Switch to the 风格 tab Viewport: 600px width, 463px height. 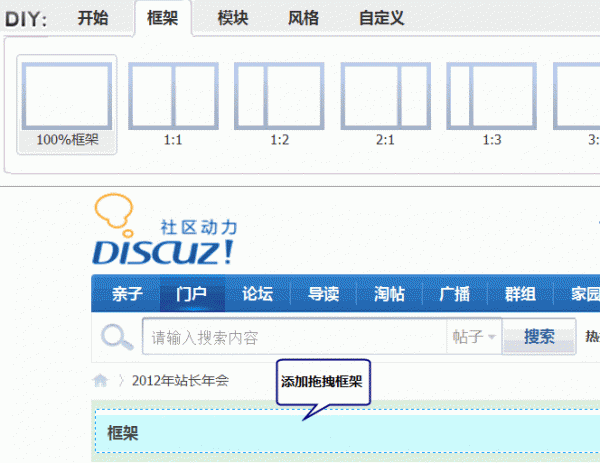coord(303,18)
